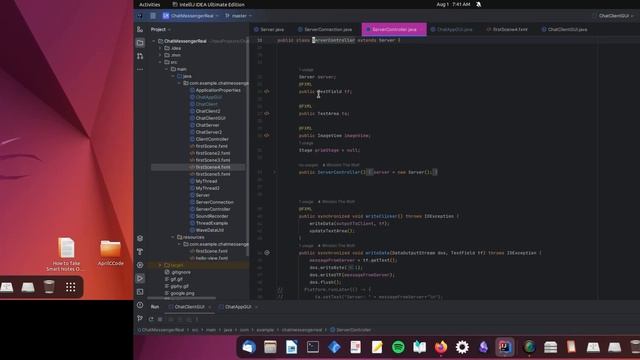Launch Firefox from the dock
Image resolution: width=640 pixels, height=360 pixels.
point(441,347)
